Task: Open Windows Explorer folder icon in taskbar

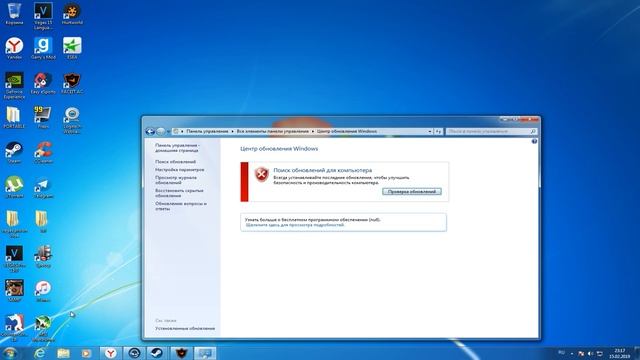Action: (63, 353)
